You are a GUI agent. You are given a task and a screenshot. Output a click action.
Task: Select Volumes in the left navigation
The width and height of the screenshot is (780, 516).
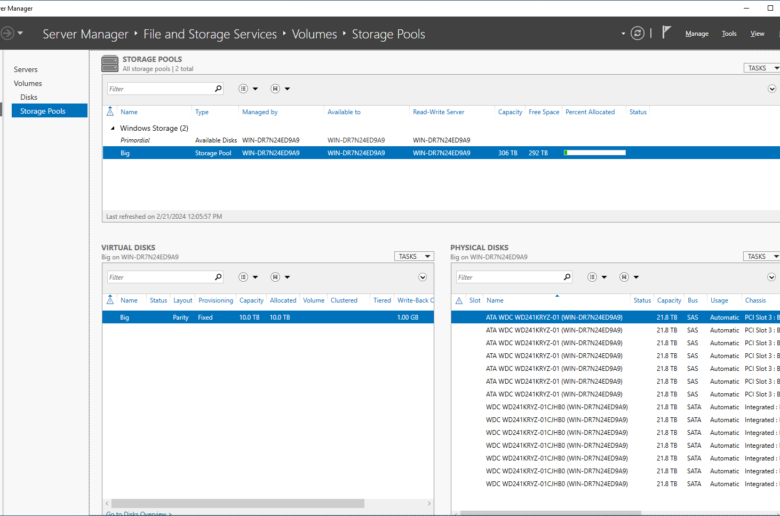coord(28,83)
